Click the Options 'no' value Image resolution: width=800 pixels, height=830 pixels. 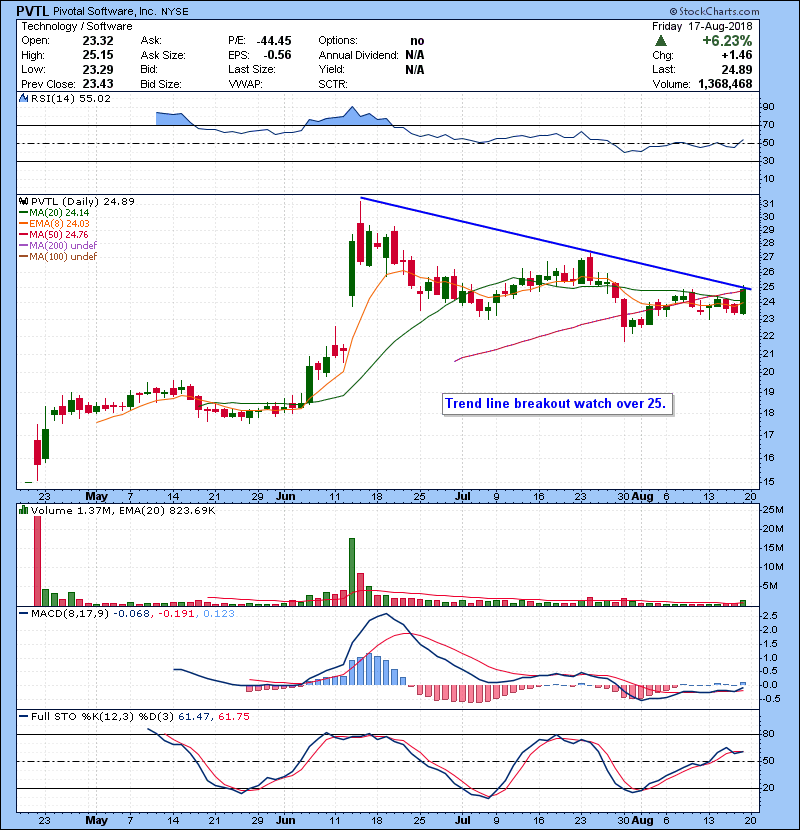pyautogui.click(x=417, y=41)
